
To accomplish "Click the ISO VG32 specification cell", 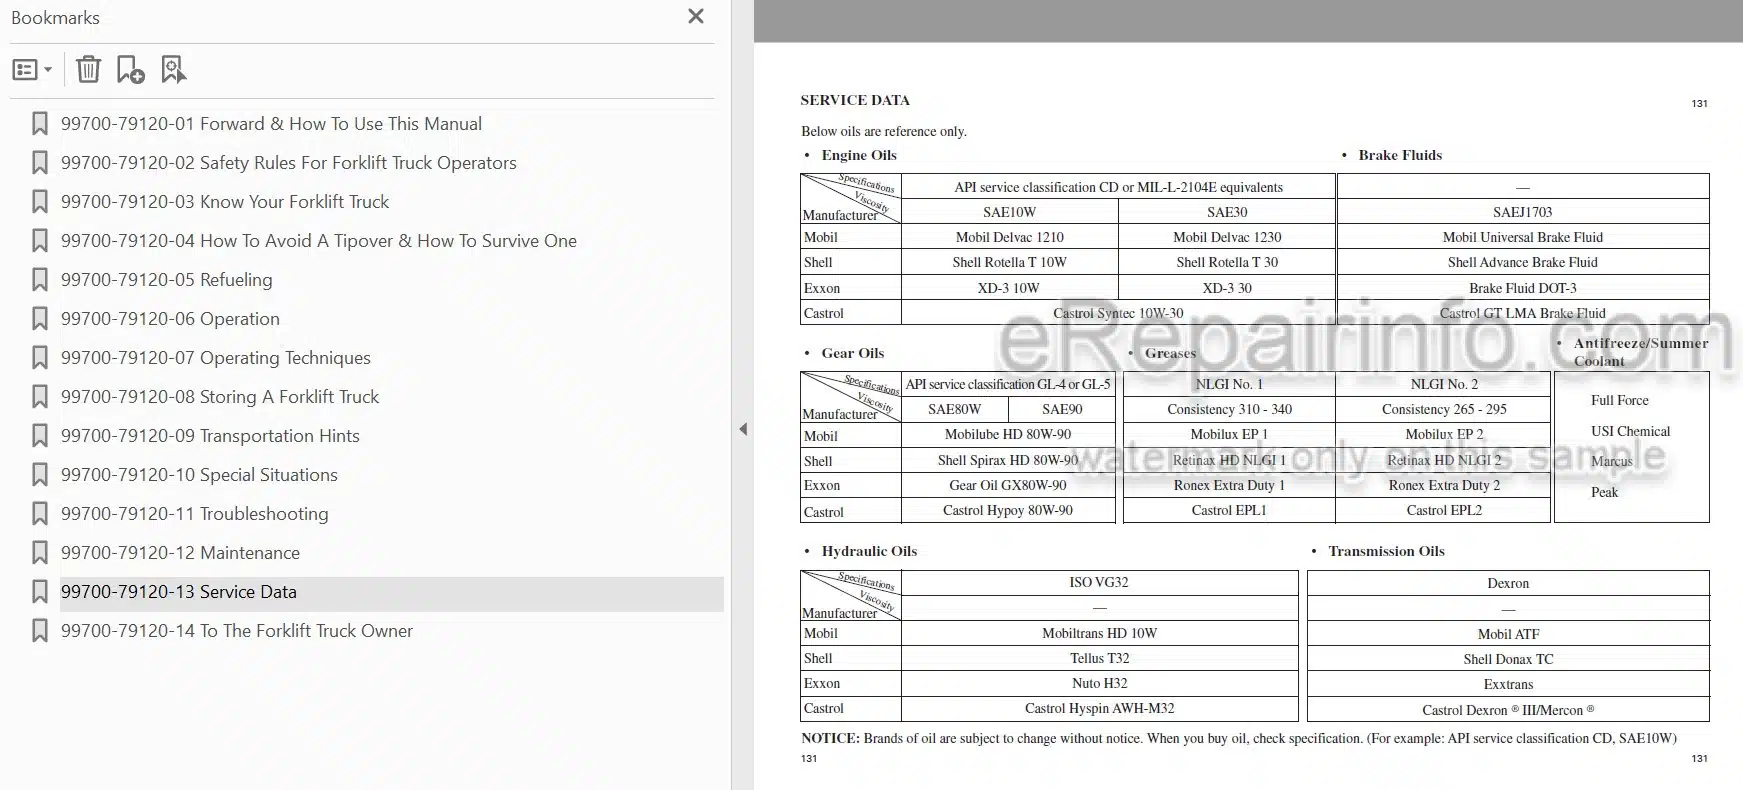I will pos(1099,582).
